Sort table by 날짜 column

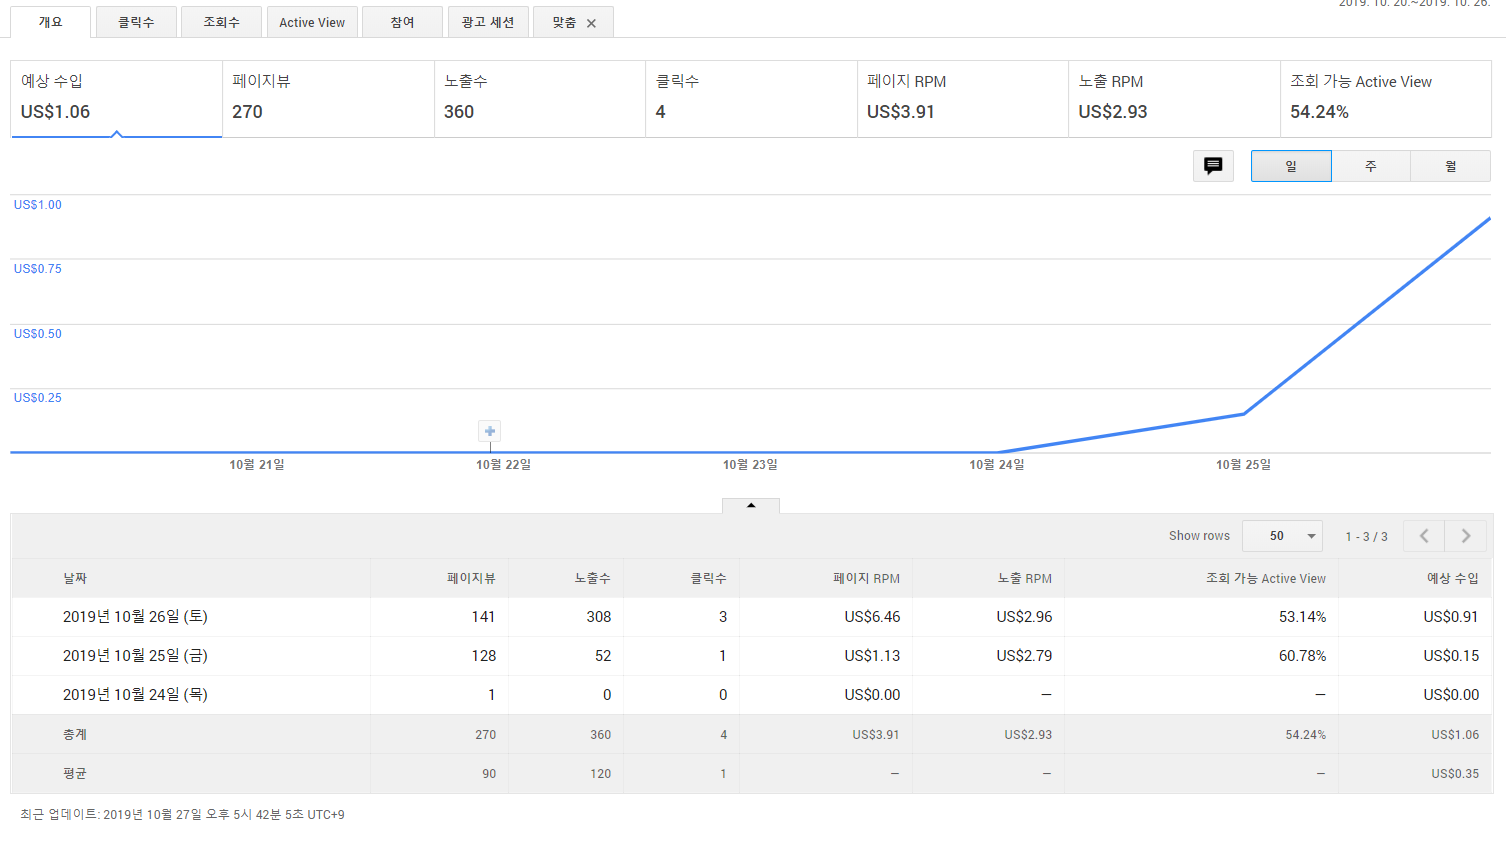click(75, 578)
